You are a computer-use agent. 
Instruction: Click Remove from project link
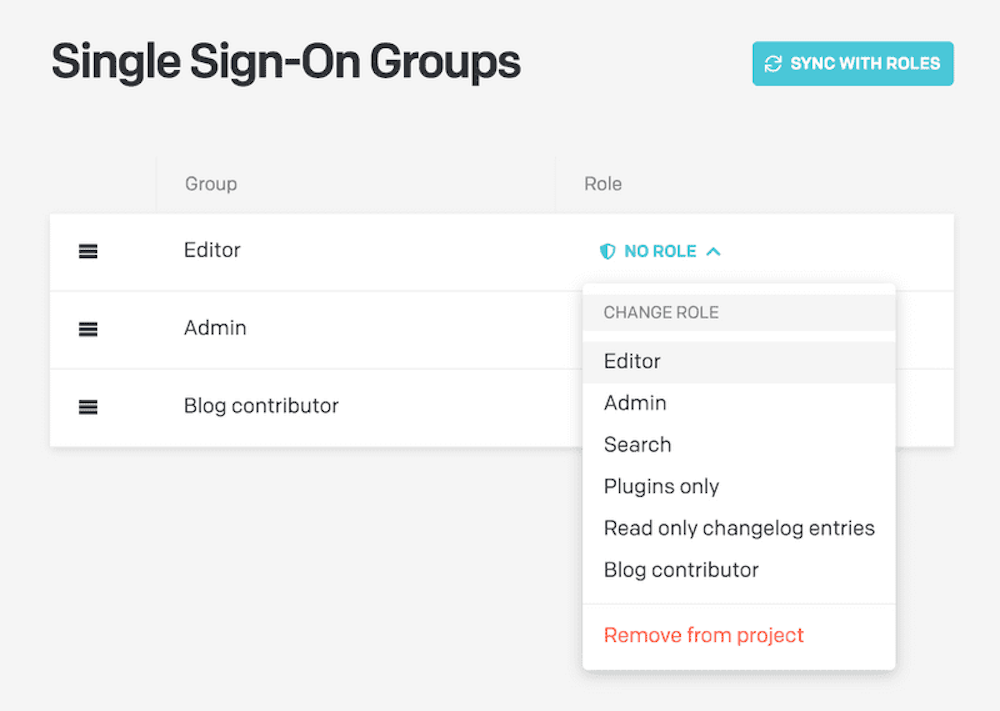coord(703,635)
